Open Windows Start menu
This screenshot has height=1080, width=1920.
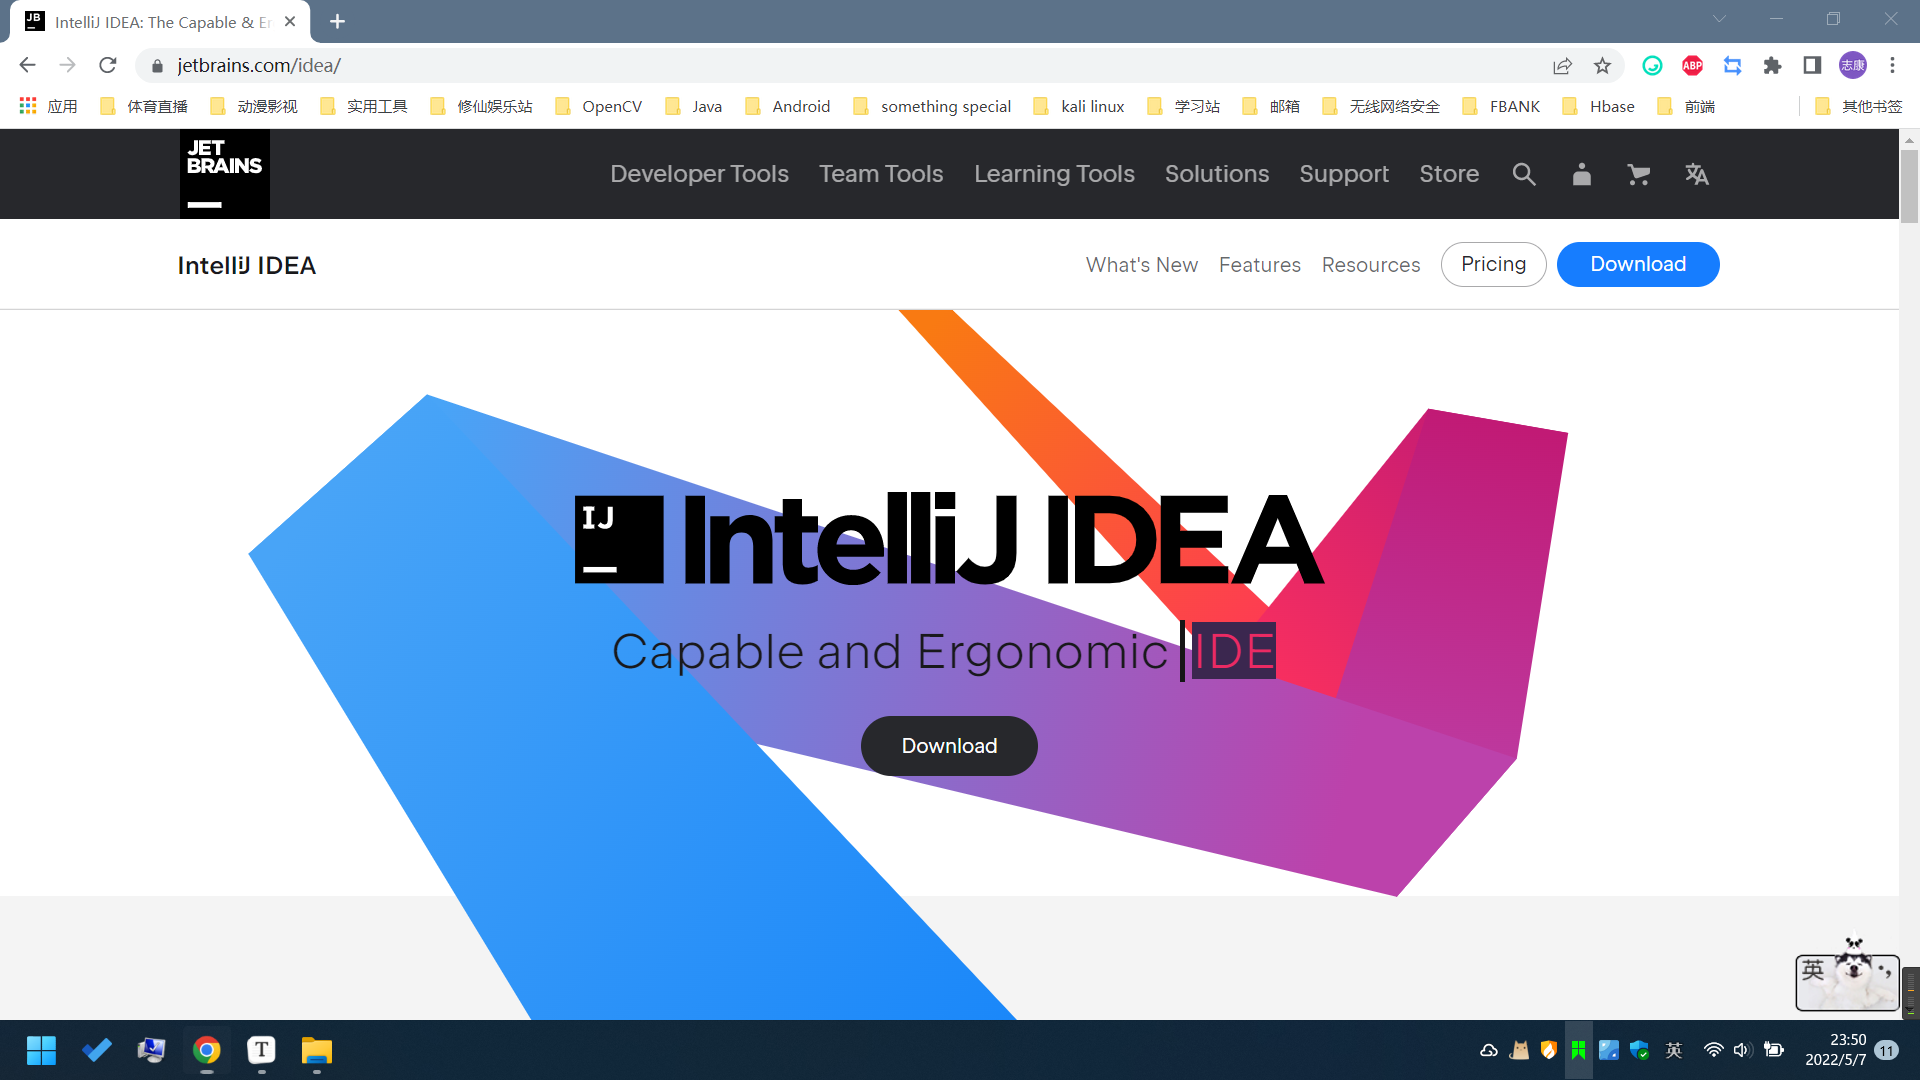click(x=41, y=1050)
